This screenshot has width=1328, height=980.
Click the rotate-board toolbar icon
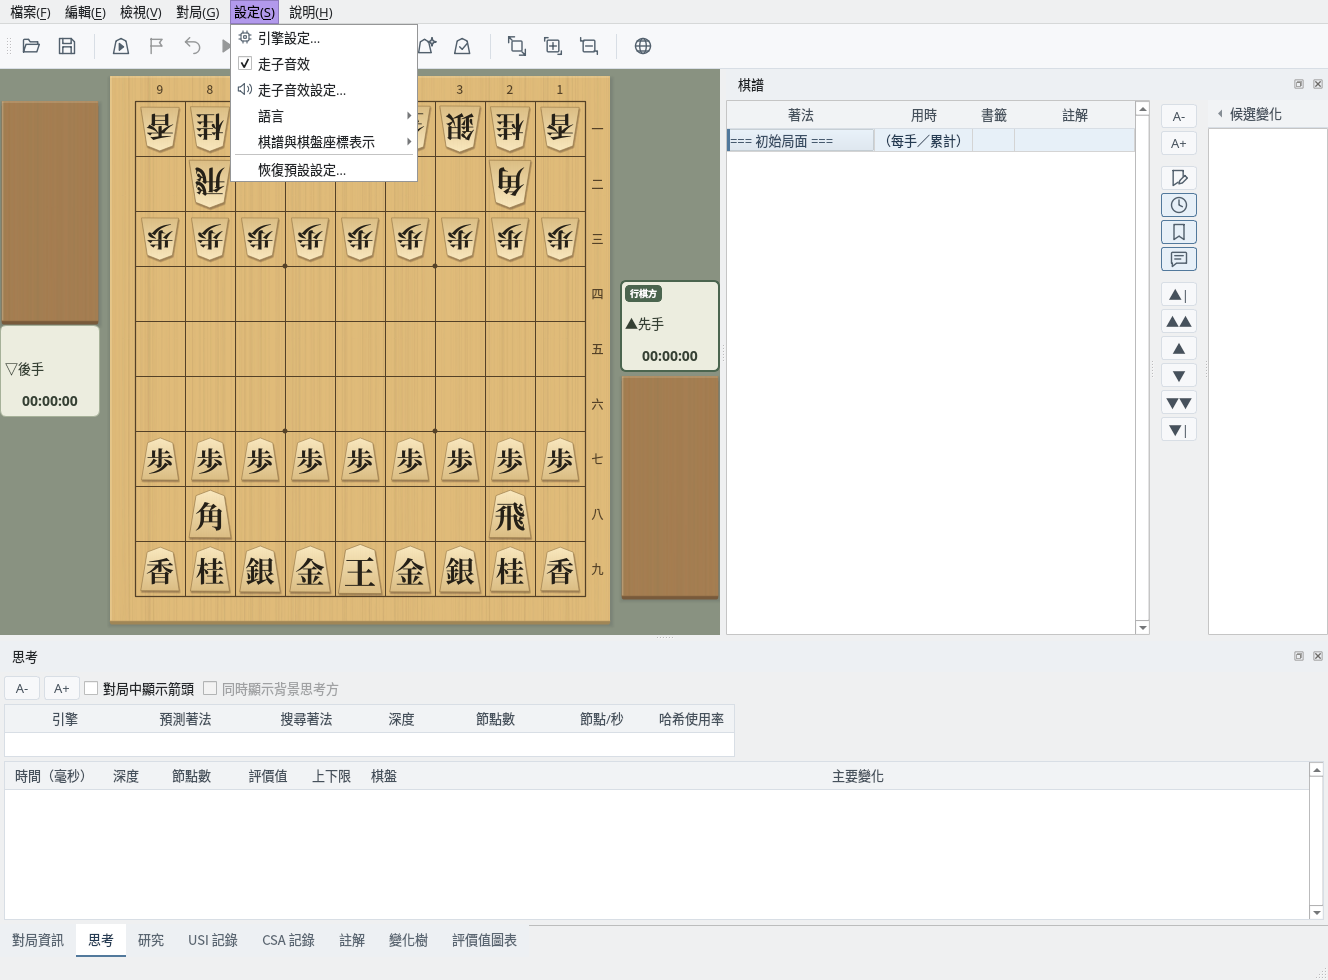click(x=516, y=46)
